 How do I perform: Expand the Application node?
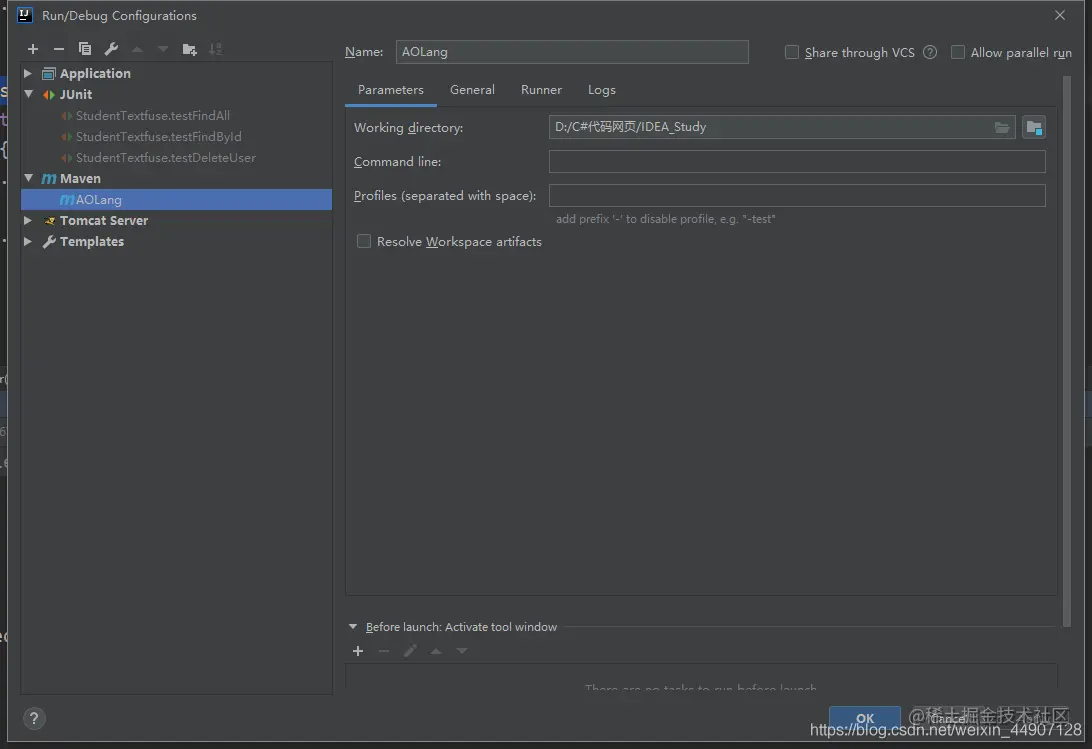[x=28, y=73]
